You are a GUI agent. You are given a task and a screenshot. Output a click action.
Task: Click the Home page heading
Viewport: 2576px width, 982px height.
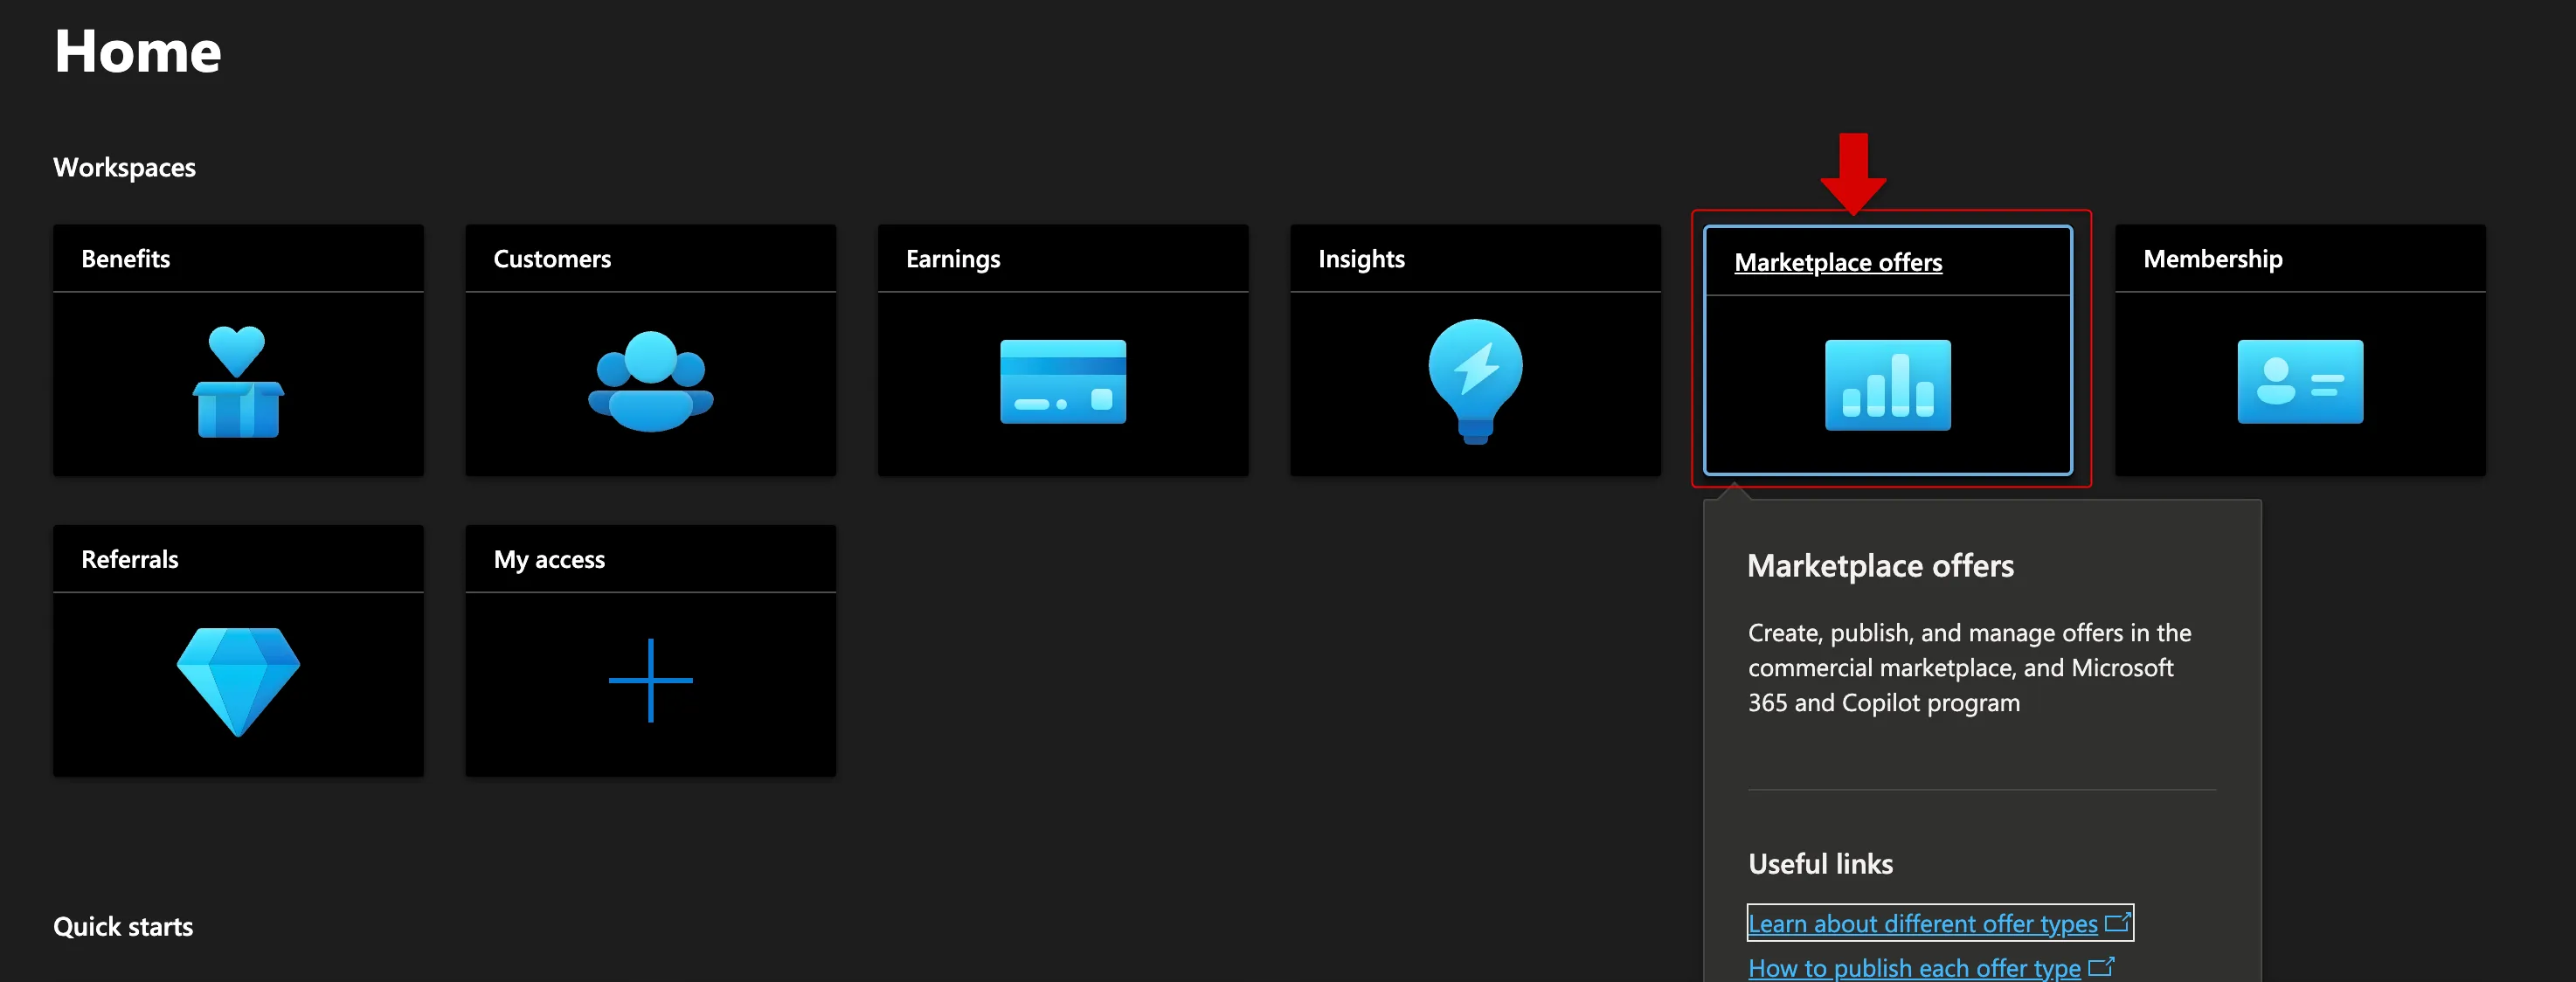click(138, 51)
